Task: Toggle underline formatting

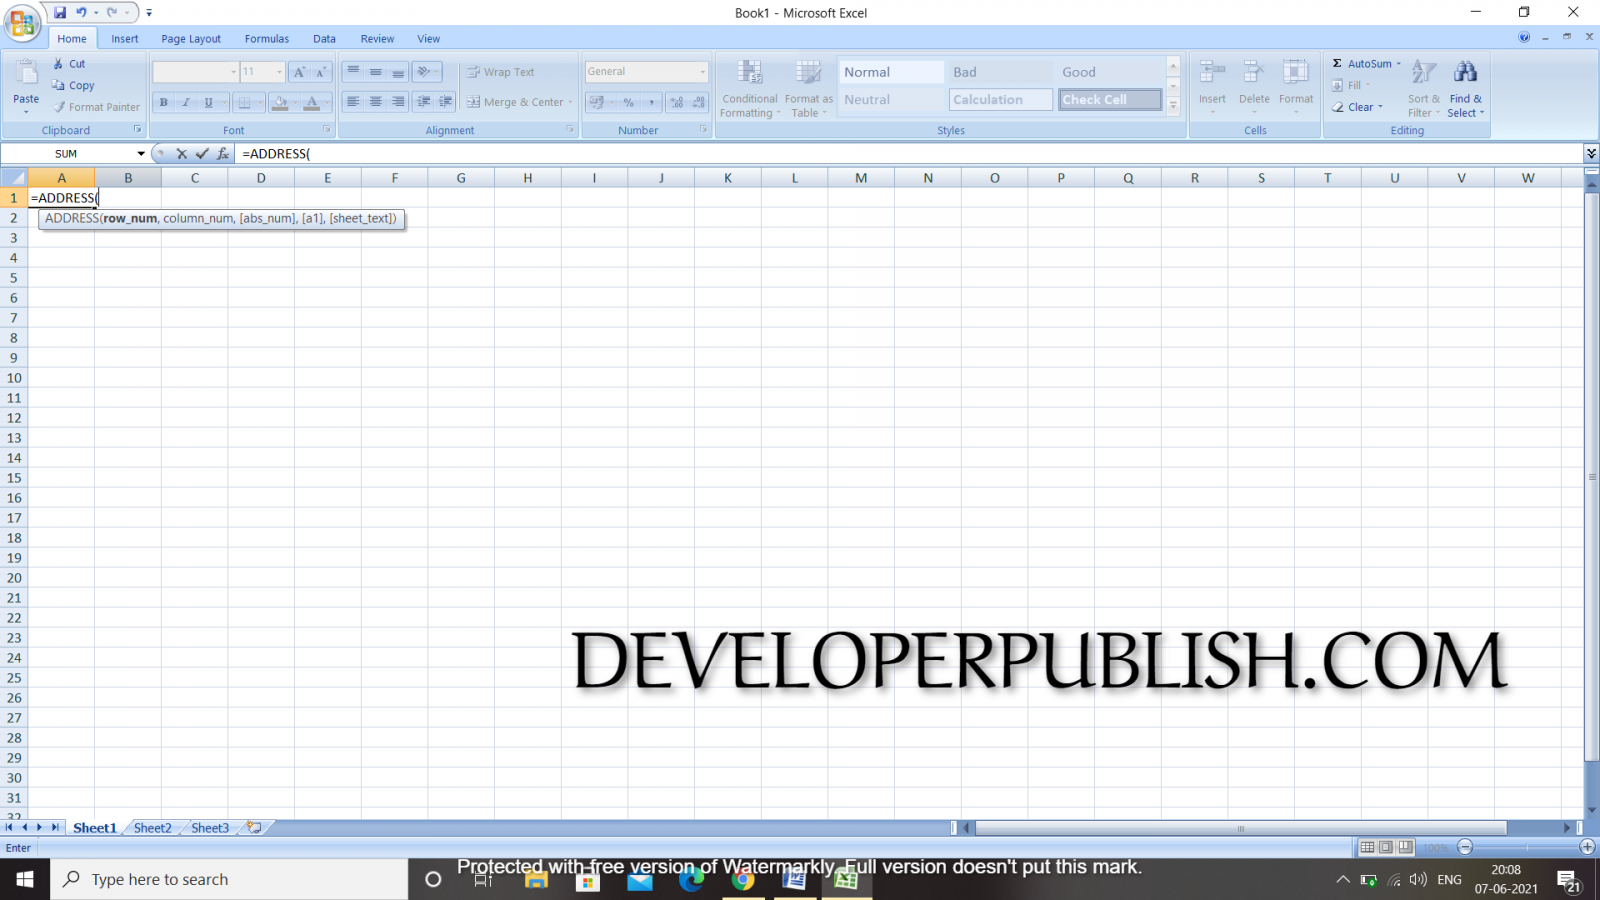Action: (207, 101)
